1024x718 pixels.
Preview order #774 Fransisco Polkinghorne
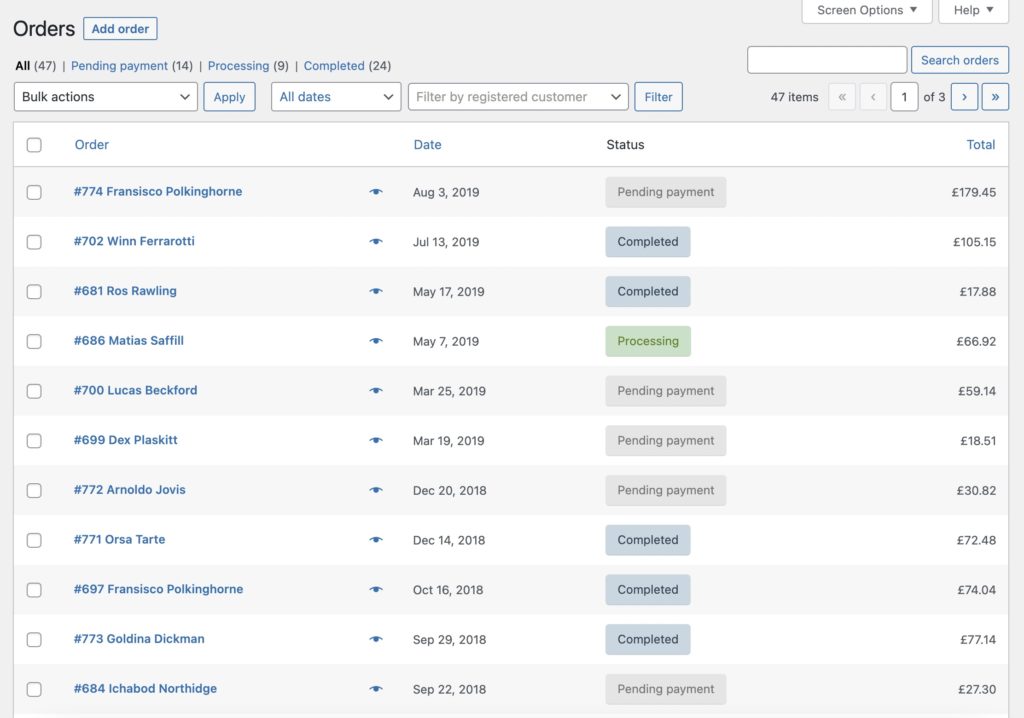point(375,192)
